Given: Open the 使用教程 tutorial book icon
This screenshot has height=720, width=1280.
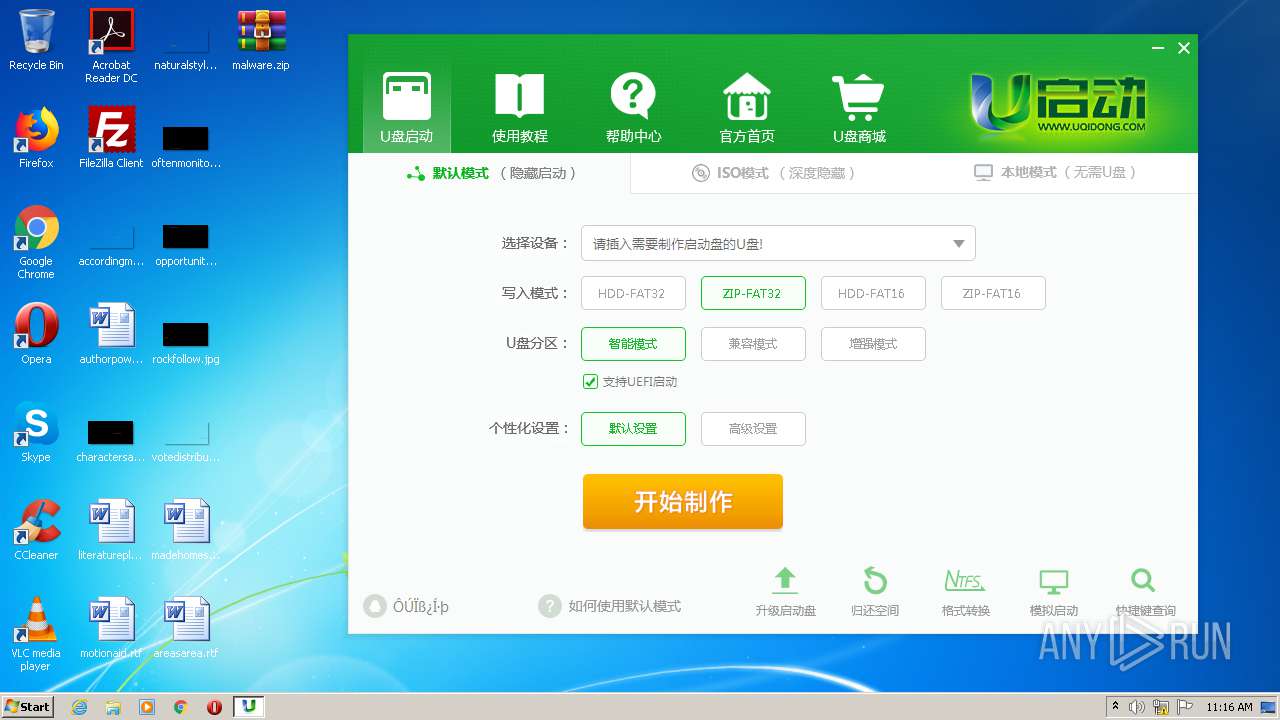Looking at the screenshot, I should (x=519, y=107).
